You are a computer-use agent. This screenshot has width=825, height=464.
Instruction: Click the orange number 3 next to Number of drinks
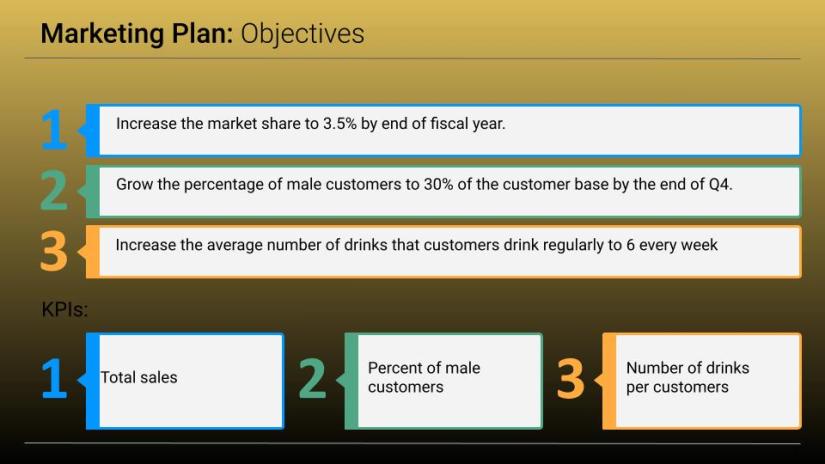(570, 380)
